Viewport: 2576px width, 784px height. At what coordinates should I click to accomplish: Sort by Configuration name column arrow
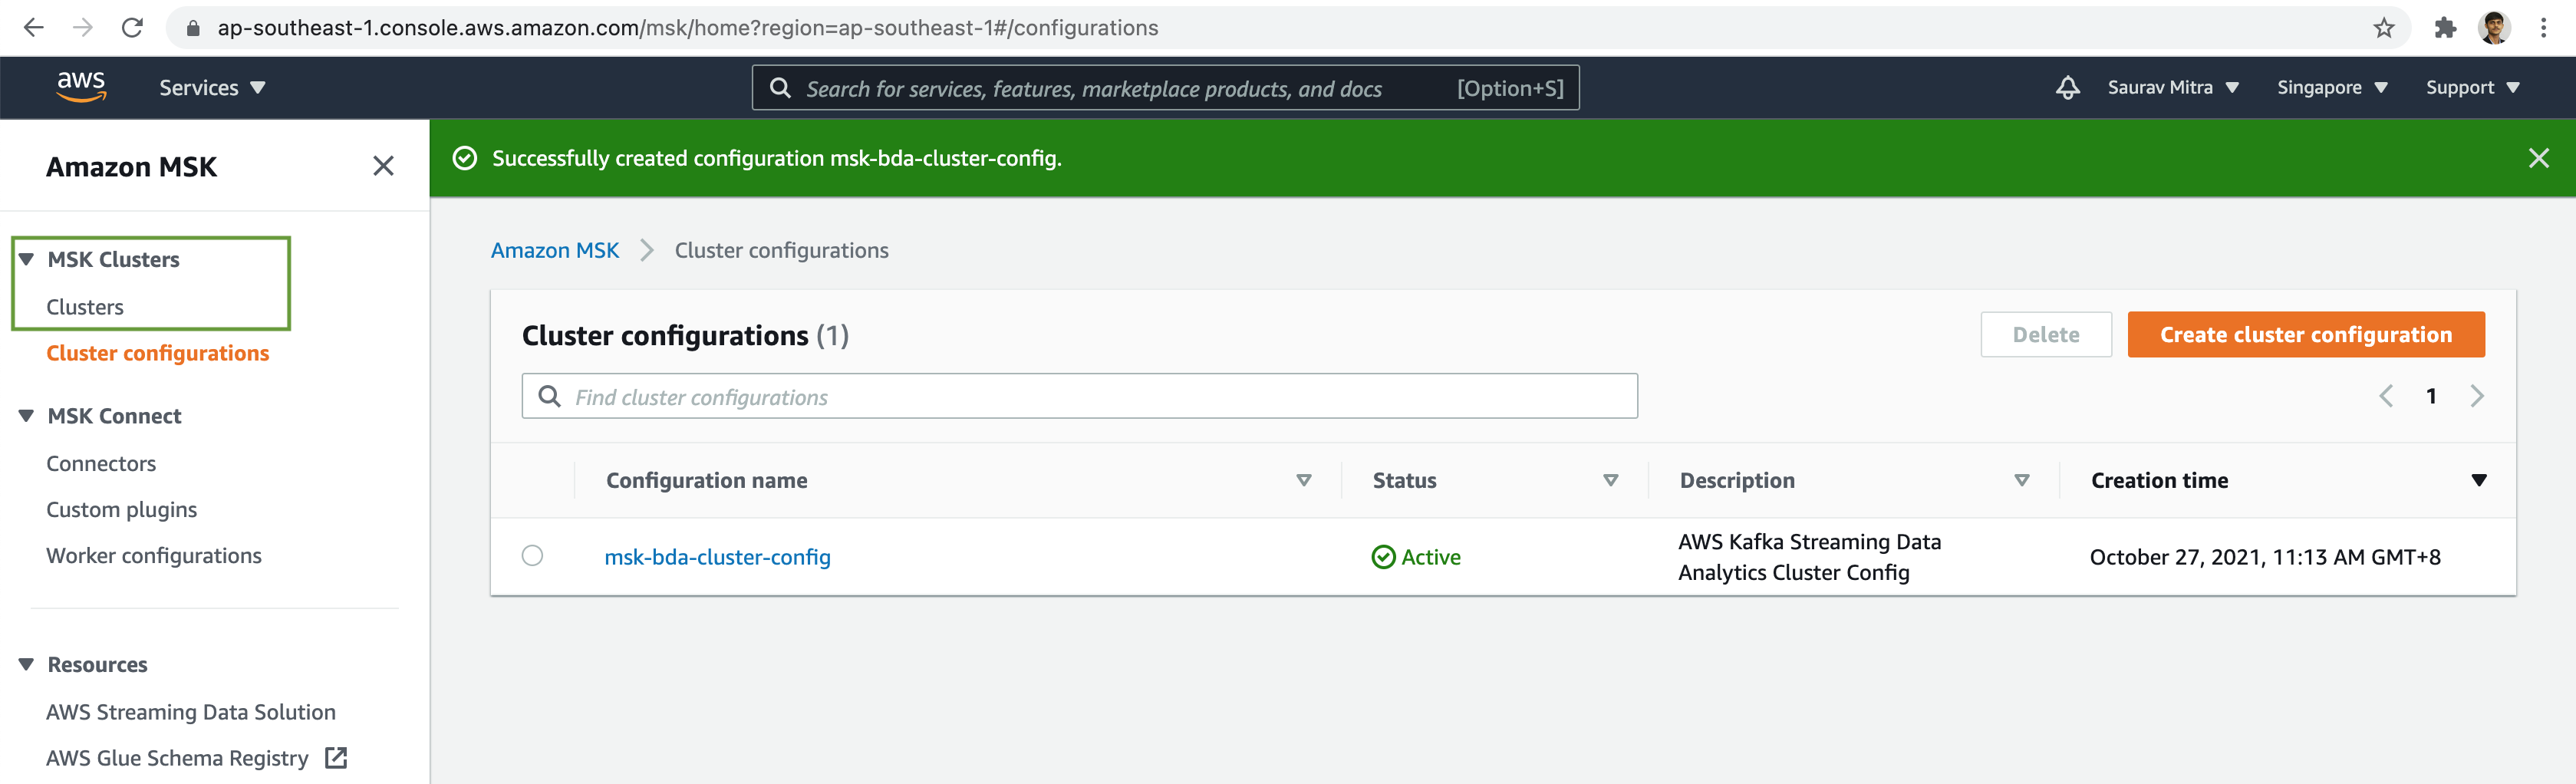(x=1304, y=481)
